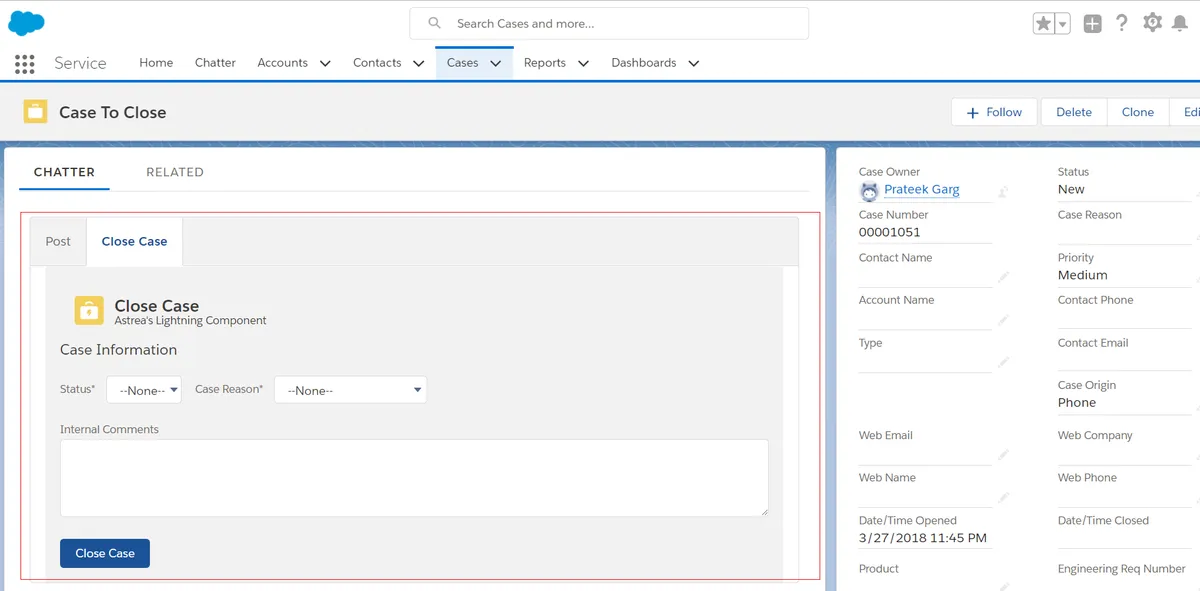Viewport: 1200px width, 591px height.
Task: Expand the Cases tab dropdown chevron
Action: 495,63
